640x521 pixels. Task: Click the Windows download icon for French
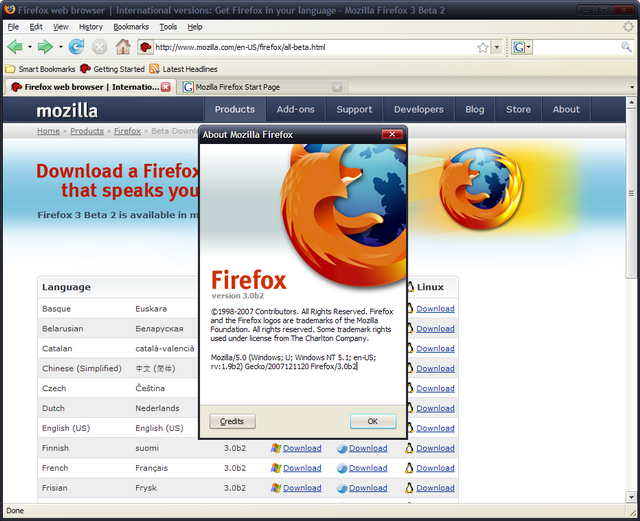point(276,468)
